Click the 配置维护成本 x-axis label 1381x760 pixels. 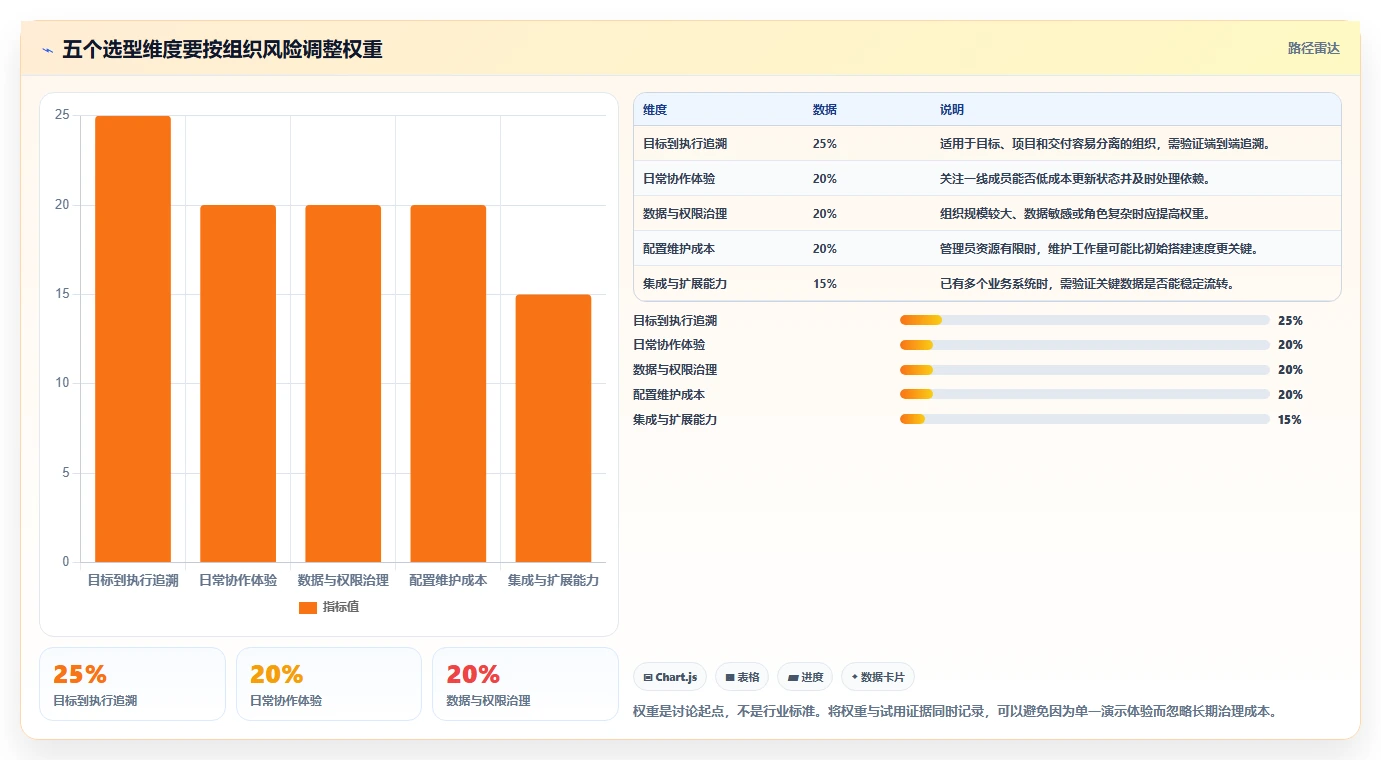point(448,580)
